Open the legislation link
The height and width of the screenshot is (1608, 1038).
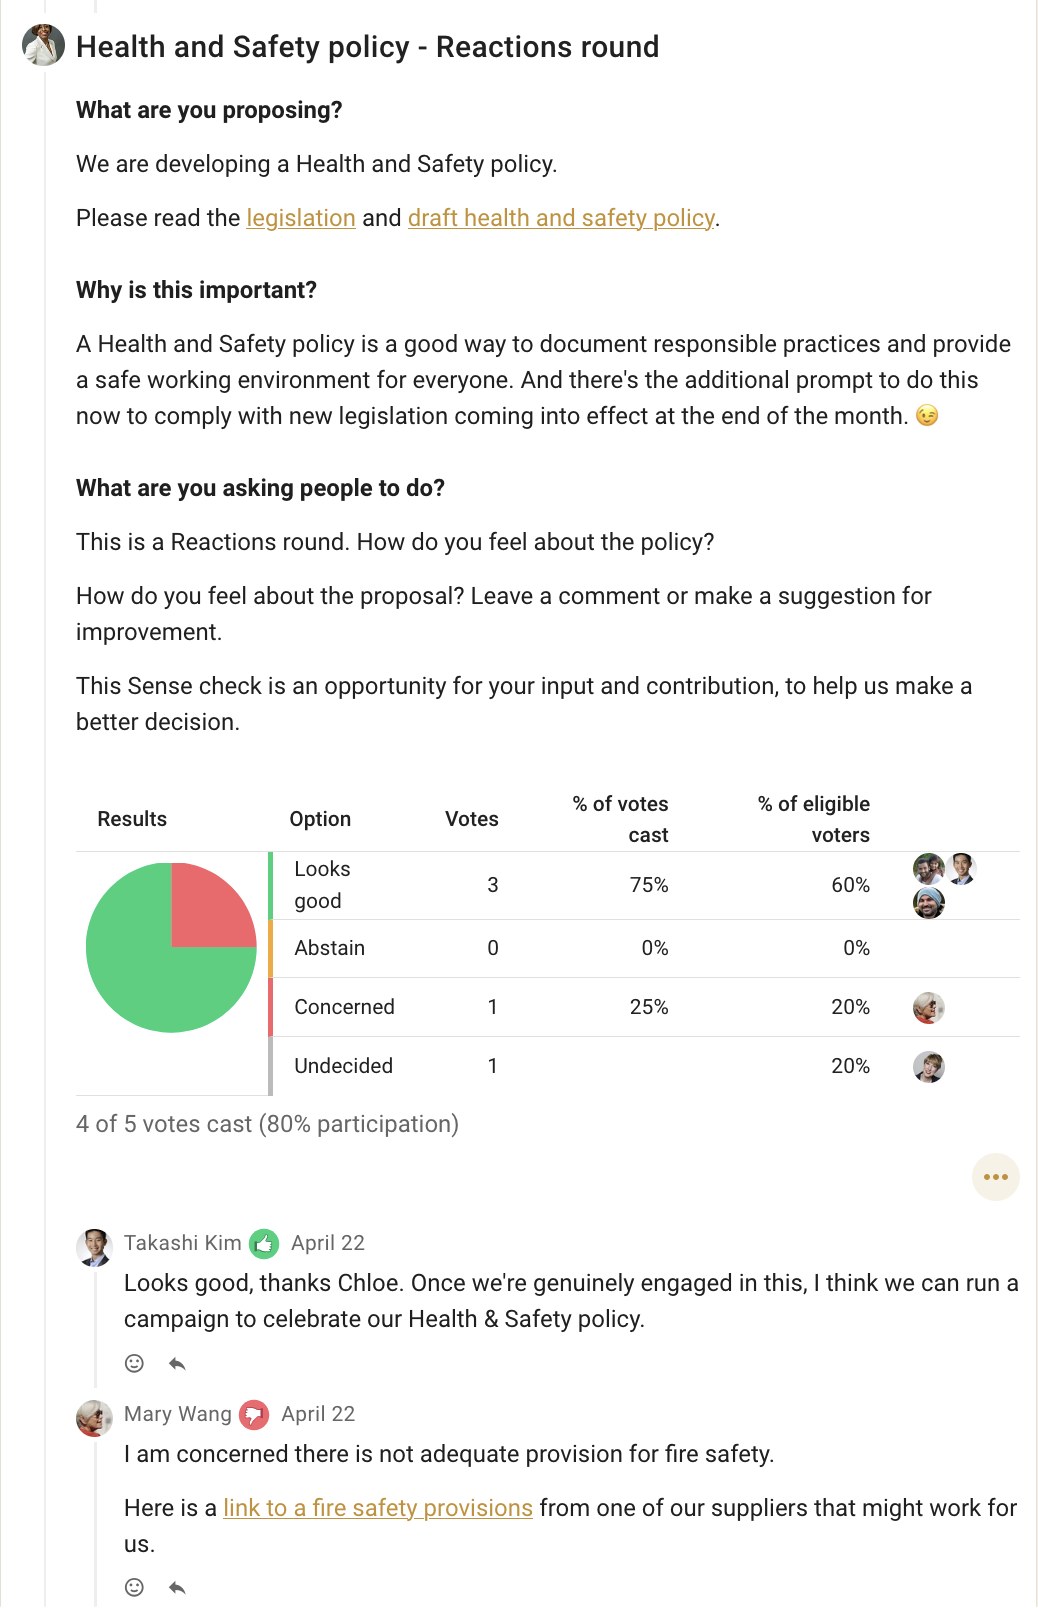(301, 218)
